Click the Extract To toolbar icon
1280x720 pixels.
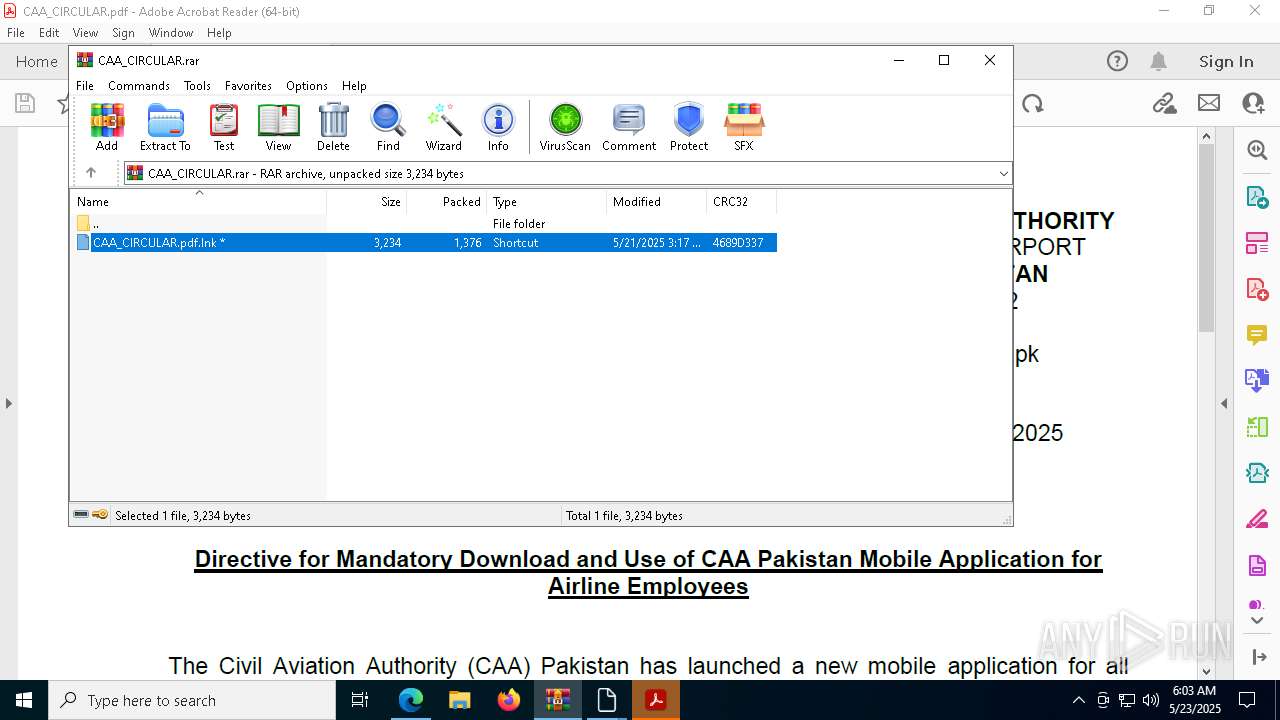tap(165, 127)
